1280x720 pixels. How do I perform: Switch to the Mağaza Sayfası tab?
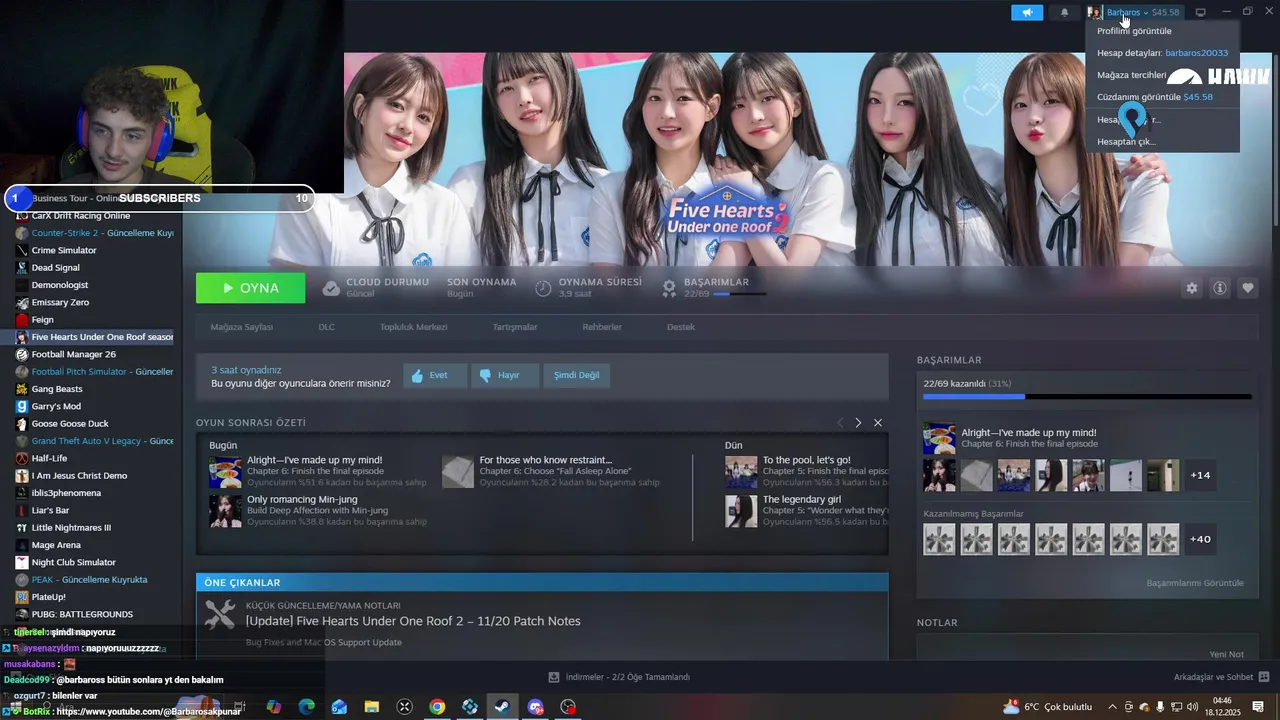pyautogui.click(x=241, y=327)
